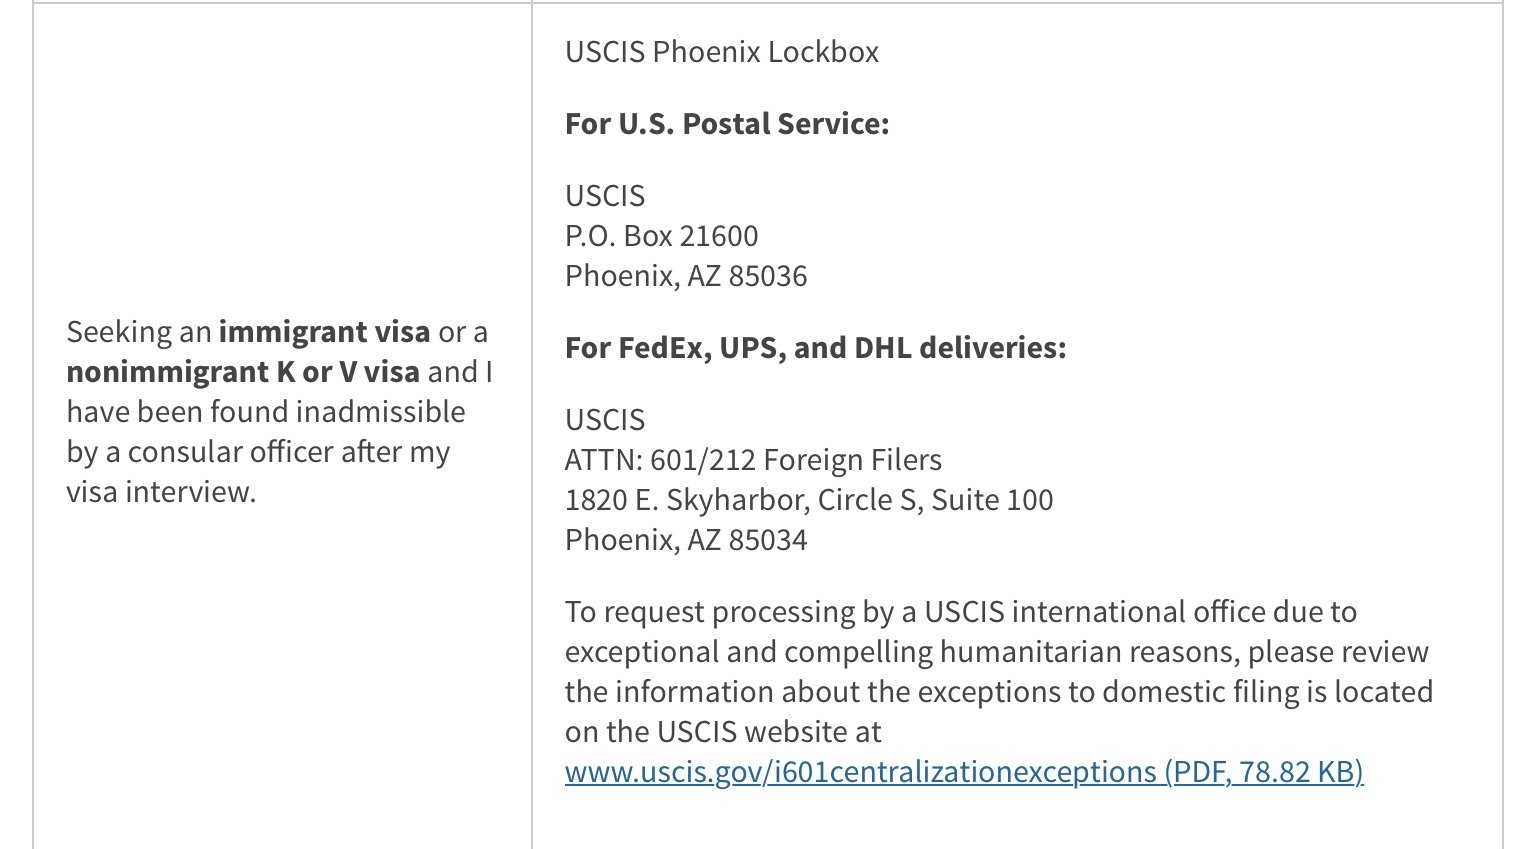Click 'on the USCIS website at' text
Image resolution: width=1536 pixels, height=849 pixels.
(723, 732)
